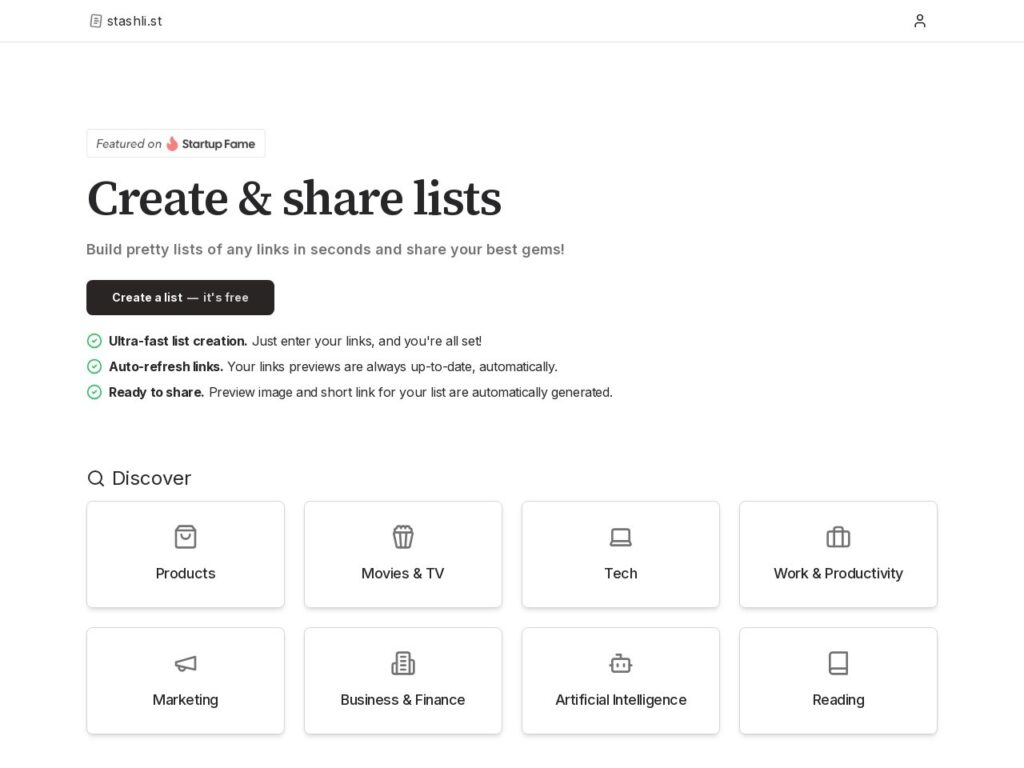This screenshot has width=1024, height=768.
Task: Go to stashli.st home link text
Action: (135, 21)
